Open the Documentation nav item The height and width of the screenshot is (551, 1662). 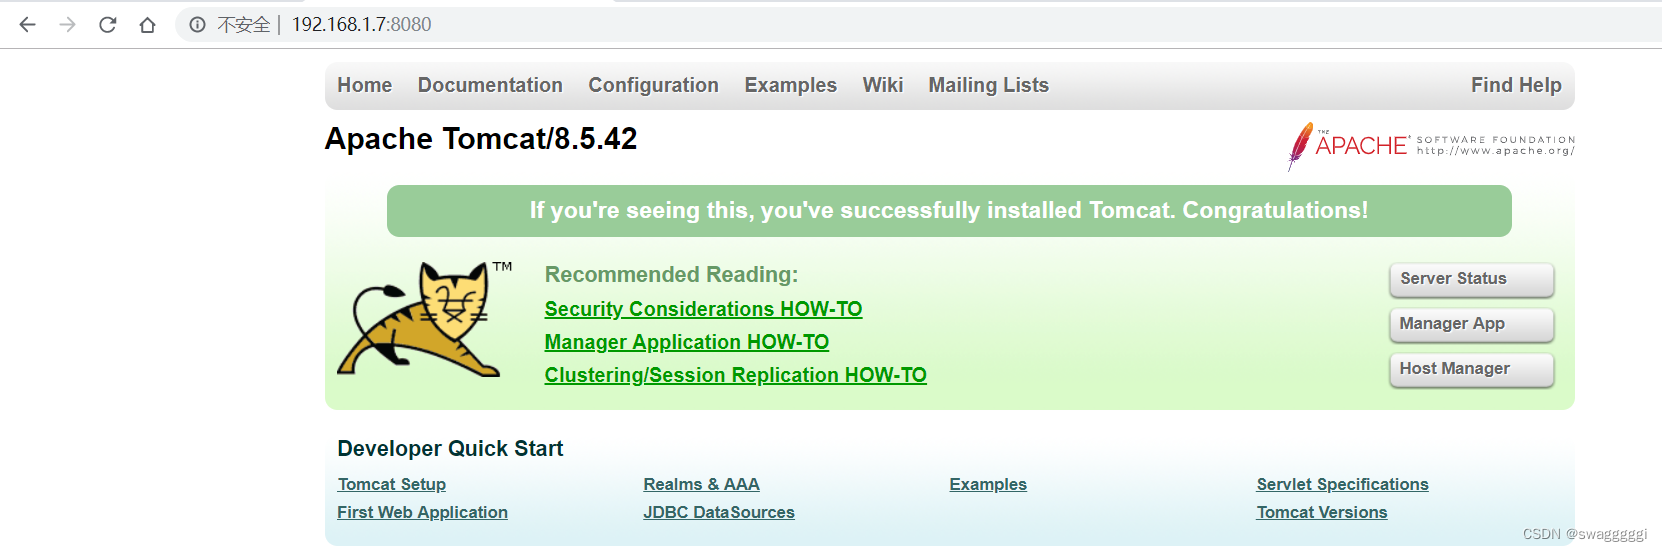coord(490,86)
